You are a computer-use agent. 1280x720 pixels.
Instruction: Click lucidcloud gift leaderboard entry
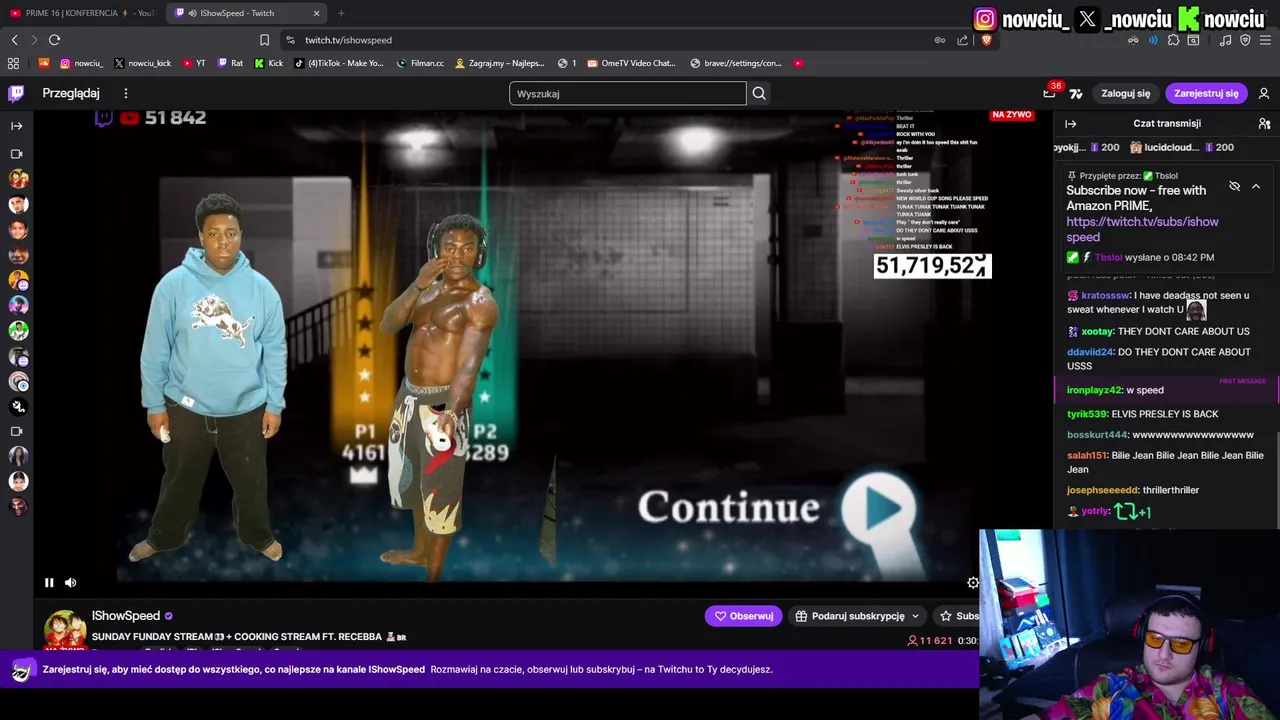tap(1181, 147)
